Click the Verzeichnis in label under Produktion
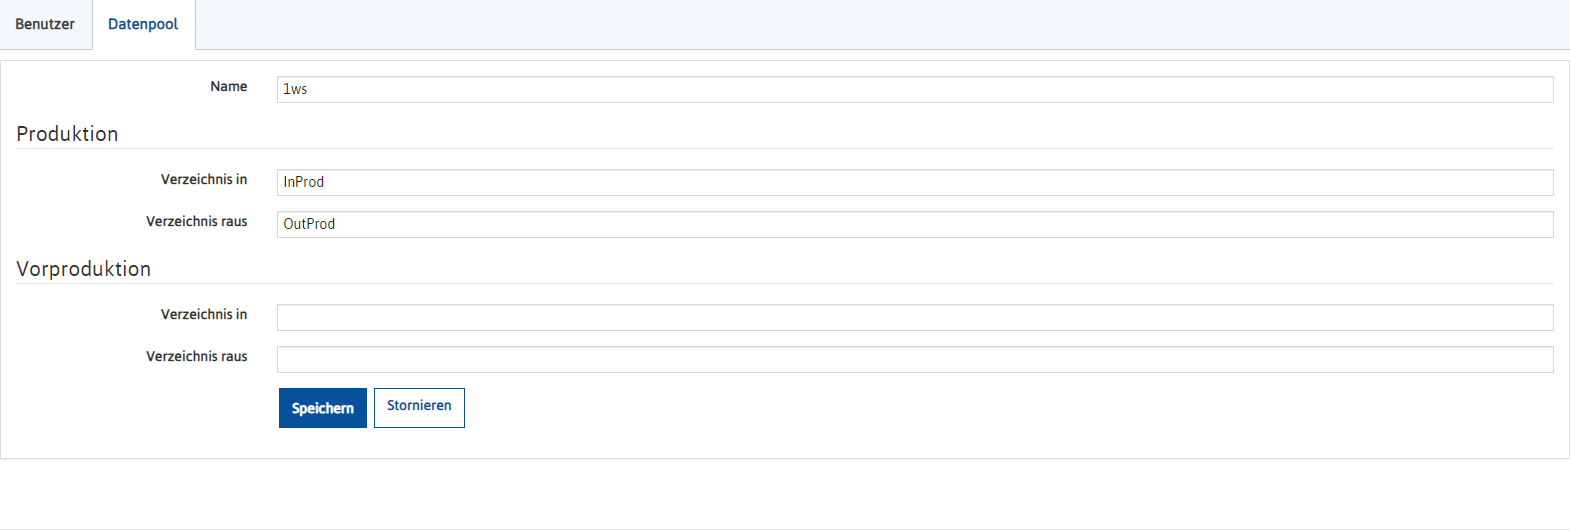The width and height of the screenshot is (1570, 530). pos(204,180)
